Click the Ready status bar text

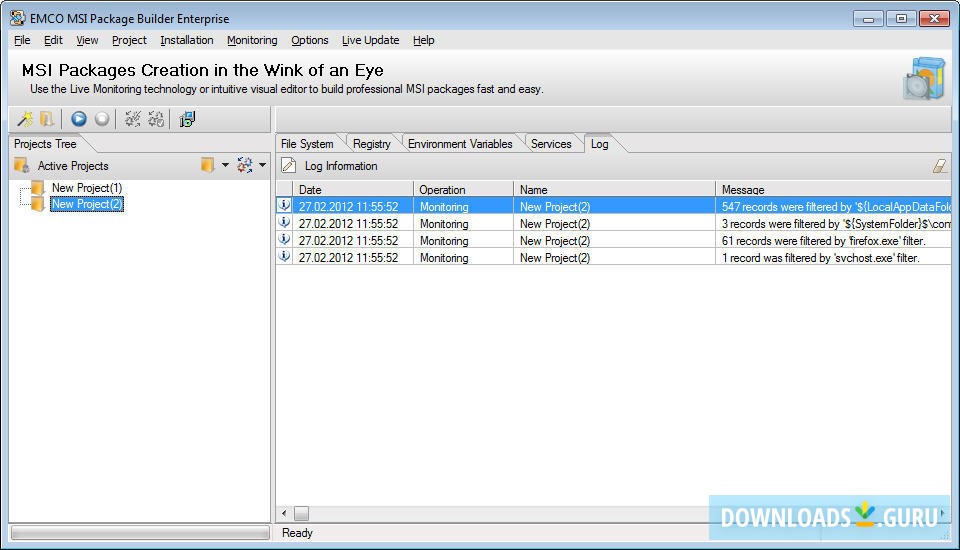[297, 533]
